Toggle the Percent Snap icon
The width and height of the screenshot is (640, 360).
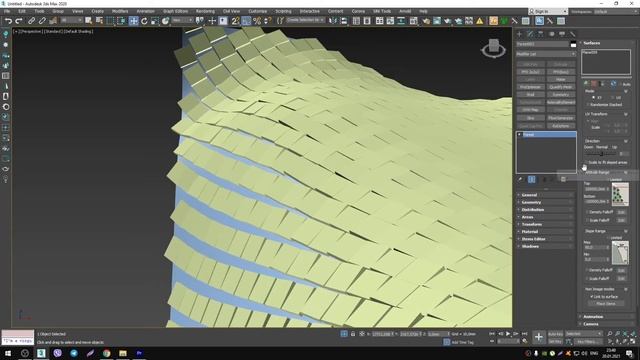(x=257, y=20)
